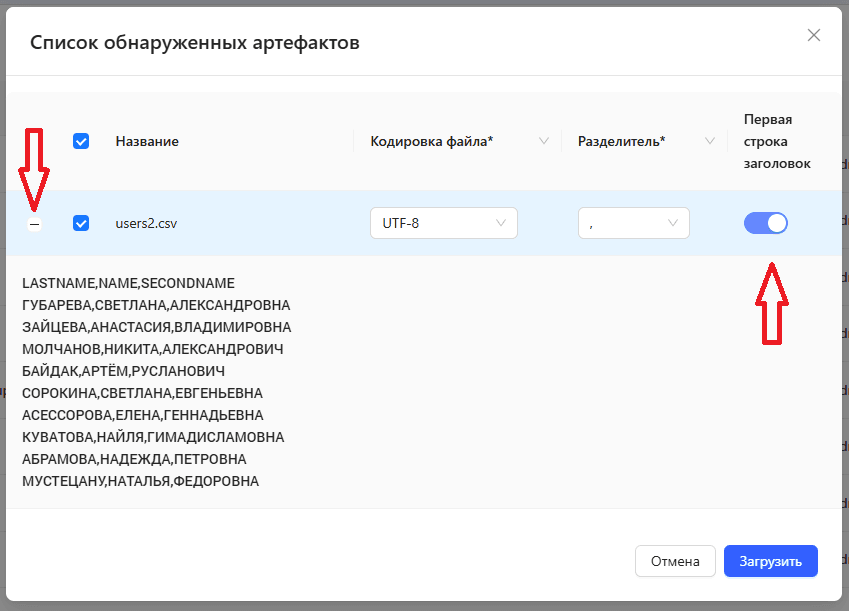849x611 pixels.
Task: Click the АСЕССОРОВА,ЕЛЕНА,ГЕННАДЬЕВНА line
Action: coord(142,415)
